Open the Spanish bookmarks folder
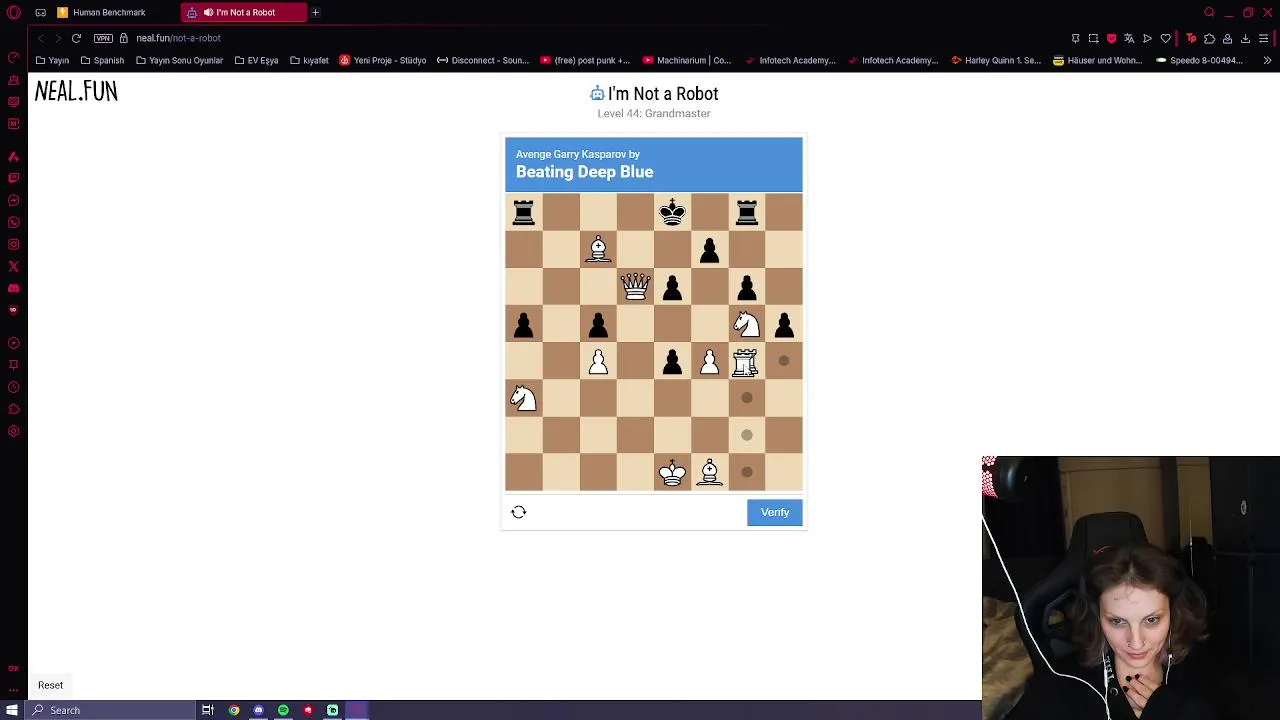Viewport: 1280px width, 720px height. coord(101,60)
